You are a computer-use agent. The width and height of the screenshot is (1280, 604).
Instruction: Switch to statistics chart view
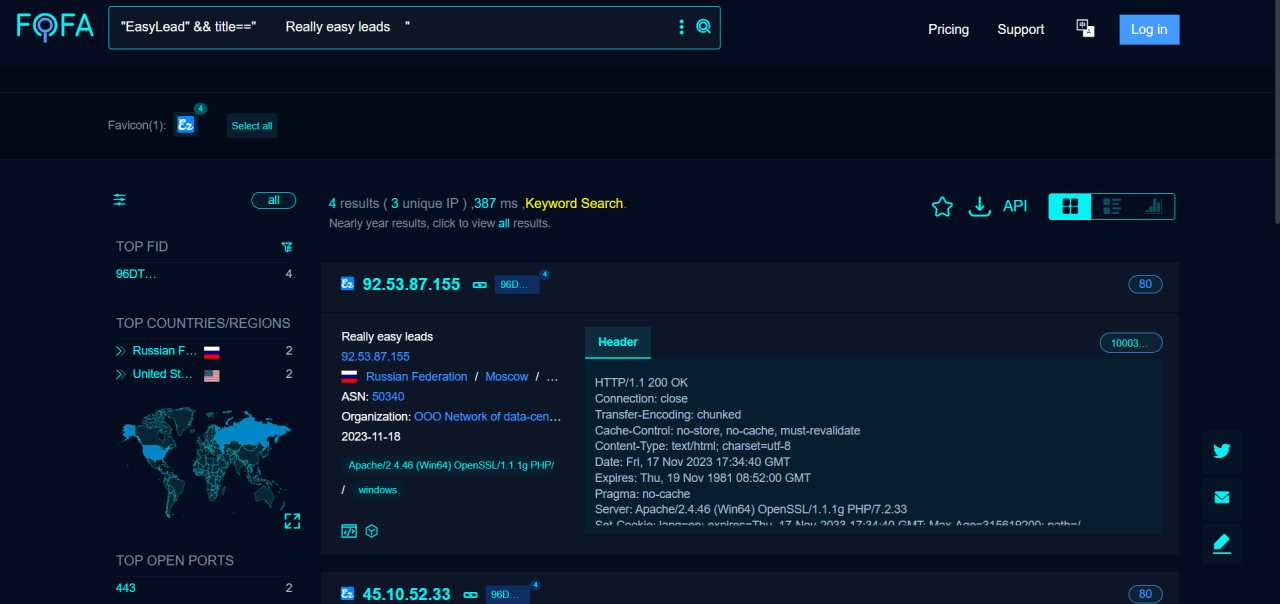tap(1154, 206)
